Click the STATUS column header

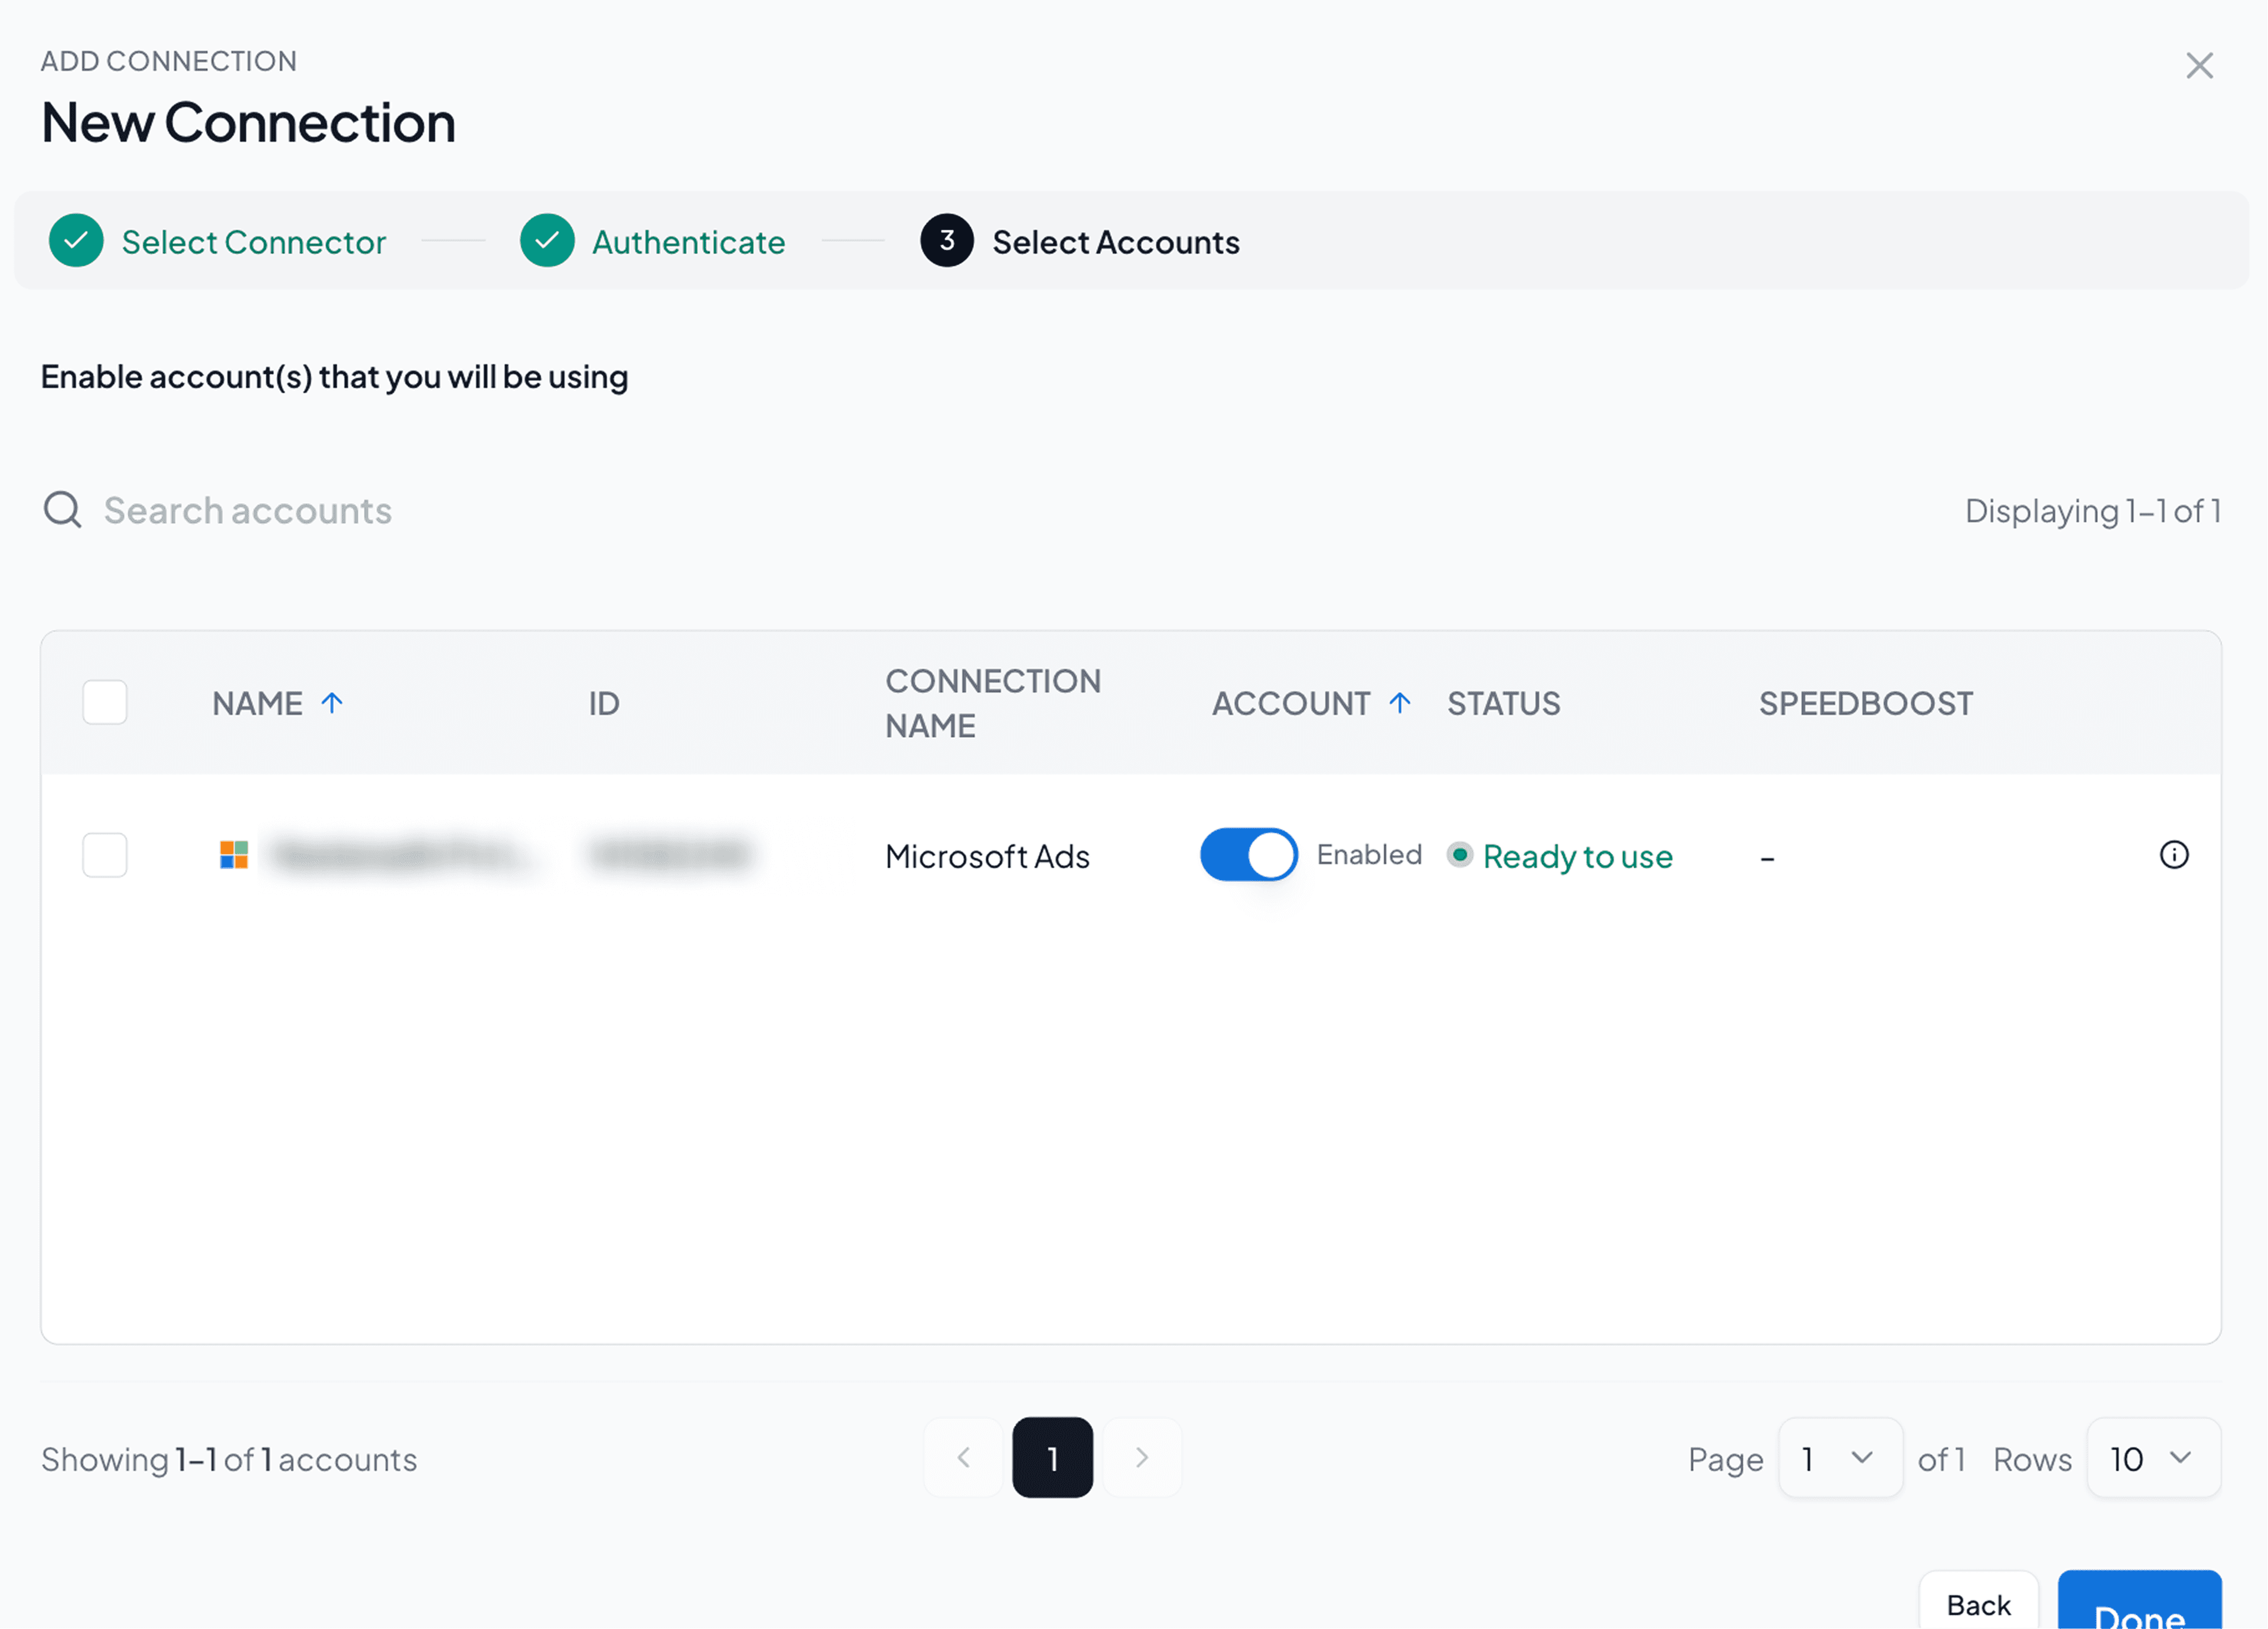coord(1503,703)
